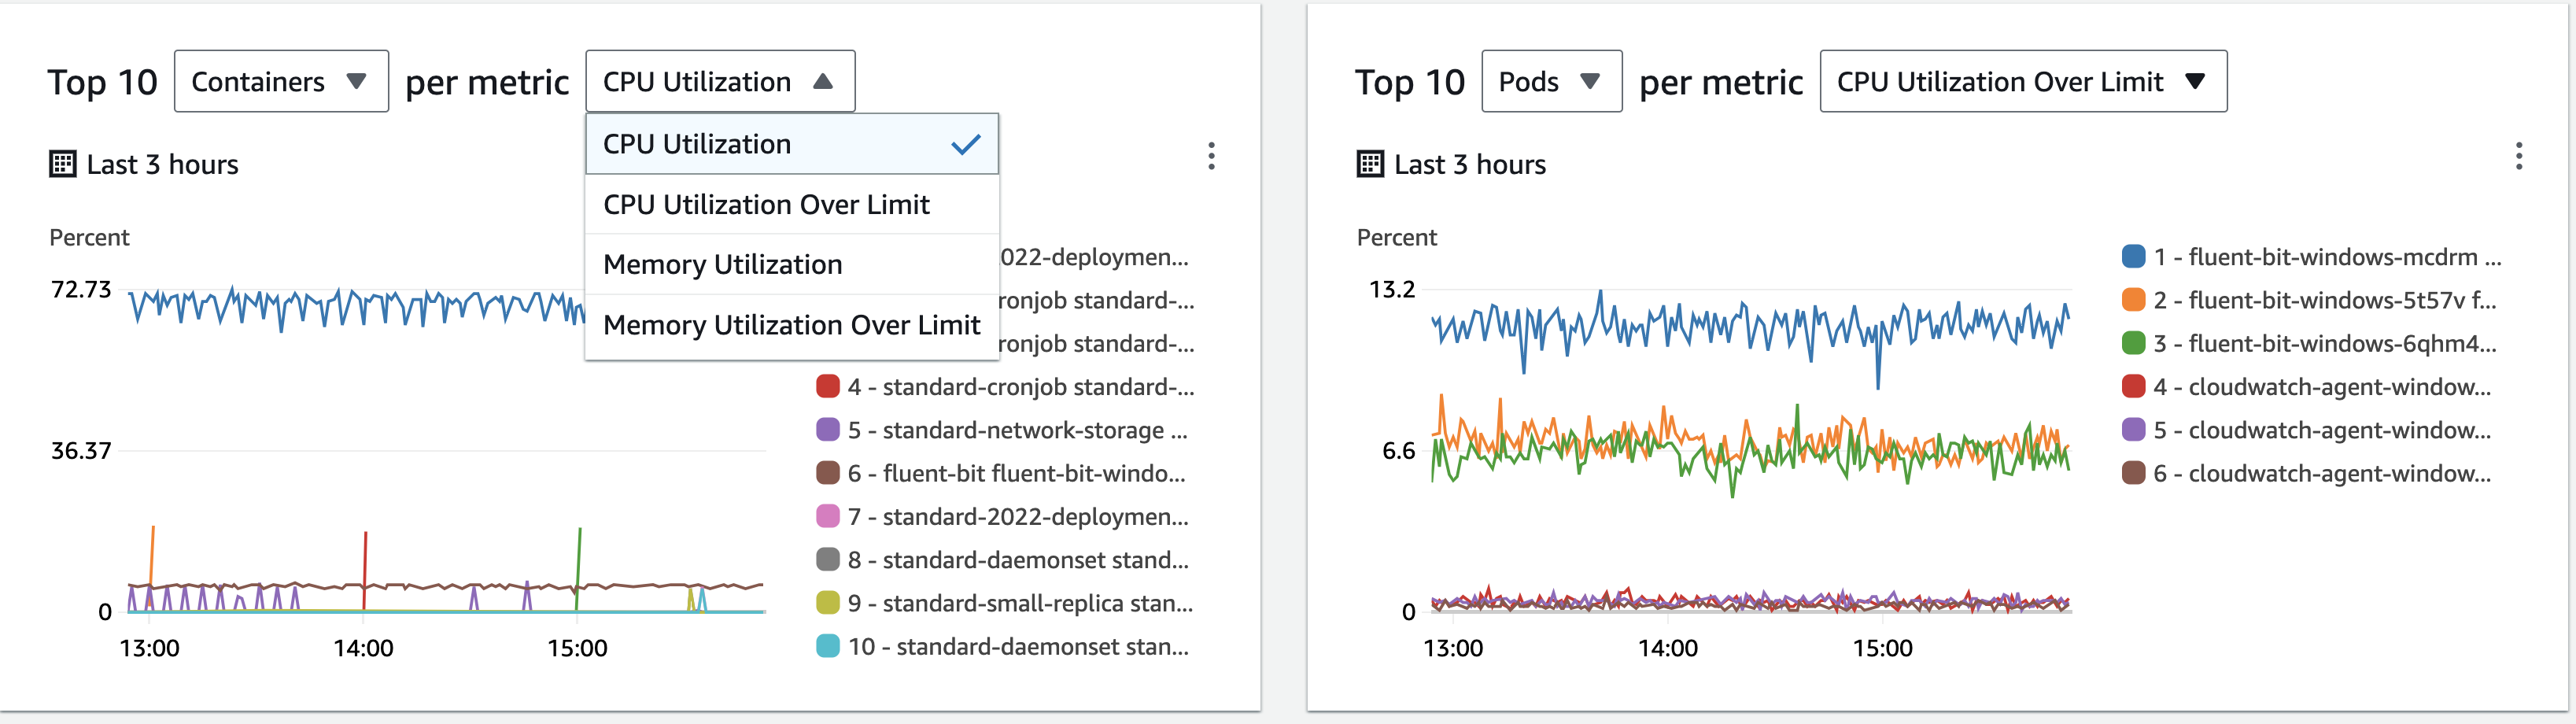
Task: Click Last 3 hours in left panel
Action: 163,164
